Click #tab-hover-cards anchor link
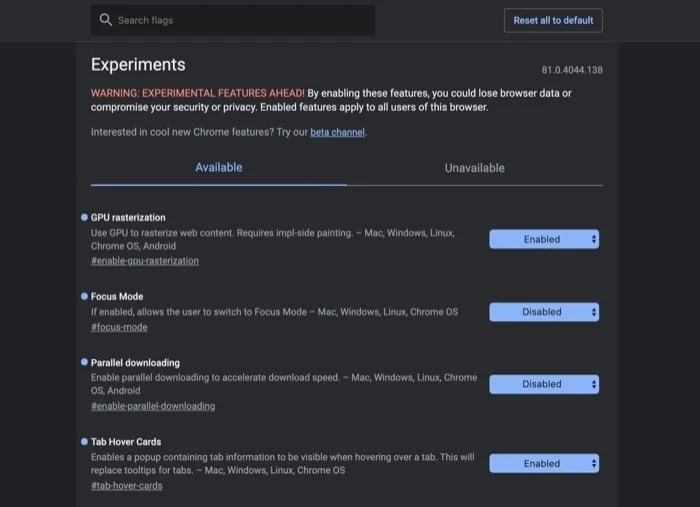700x507 pixels. coord(126,486)
